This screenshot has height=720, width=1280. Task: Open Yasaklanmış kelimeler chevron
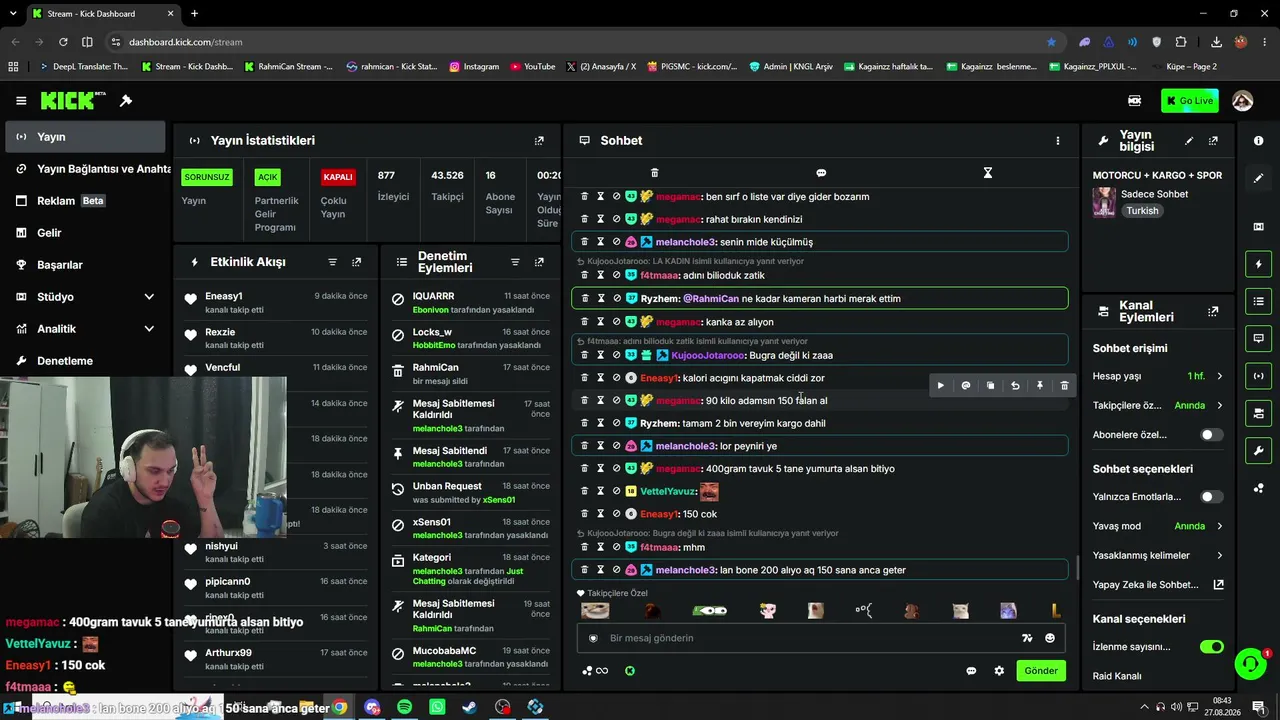[x=1219, y=556]
